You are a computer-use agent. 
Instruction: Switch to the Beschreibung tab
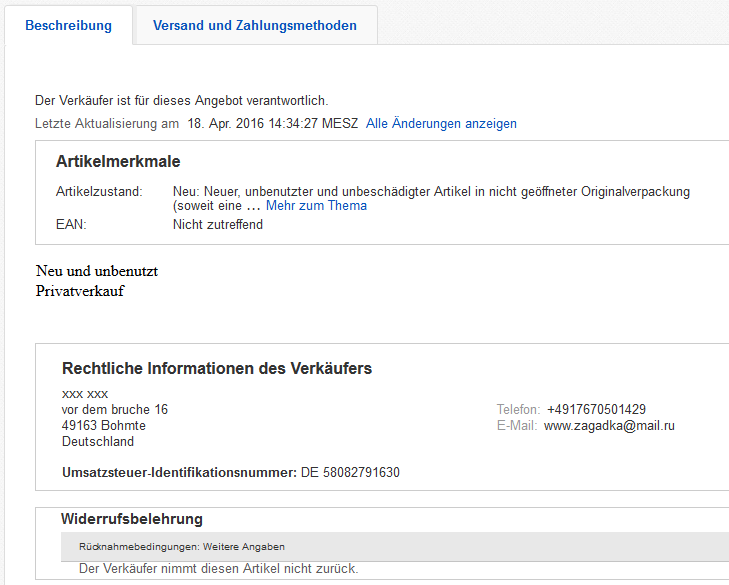68,26
